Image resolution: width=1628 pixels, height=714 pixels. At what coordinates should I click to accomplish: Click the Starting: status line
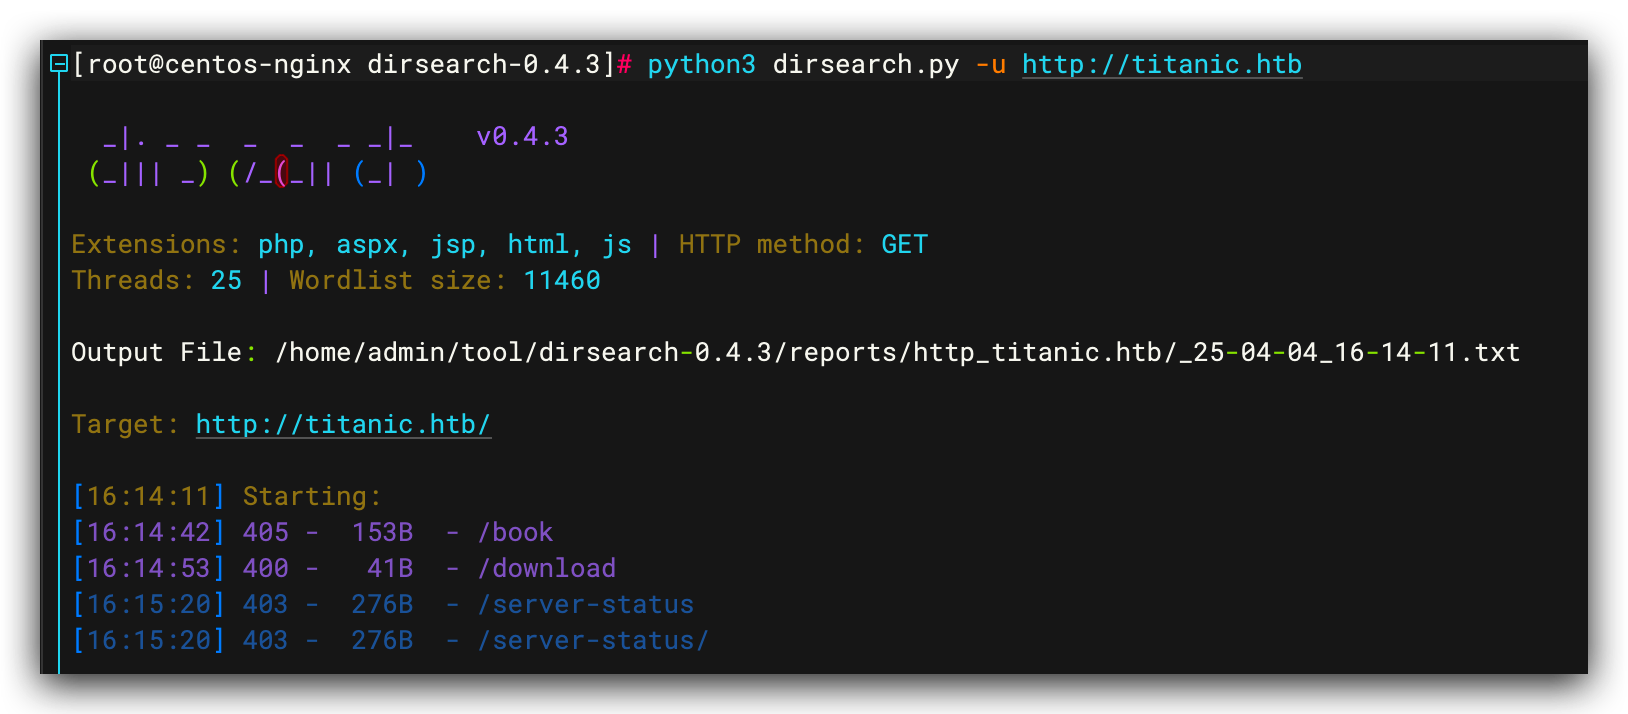tap(312, 497)
